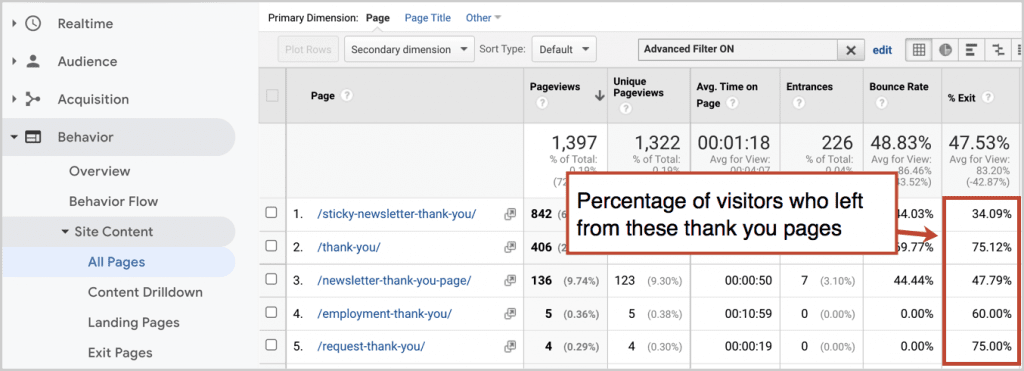This screenshot has height=371, width=1024.
Task: Click the Acquisition arrows icon
Action: coord(33,99)
